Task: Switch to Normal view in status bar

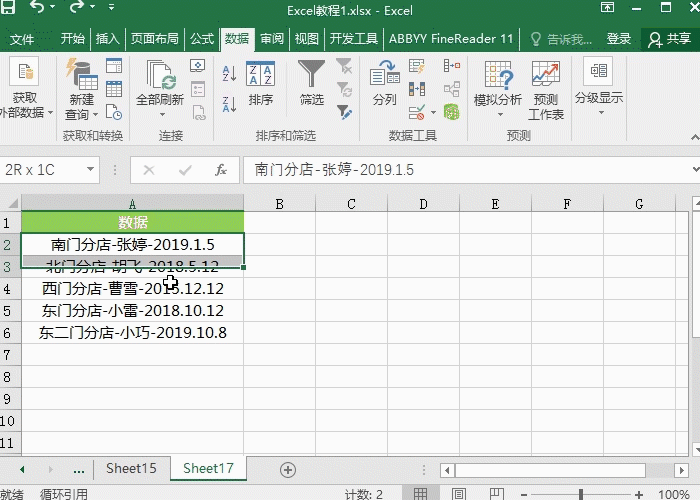Action: click(420, 493)
